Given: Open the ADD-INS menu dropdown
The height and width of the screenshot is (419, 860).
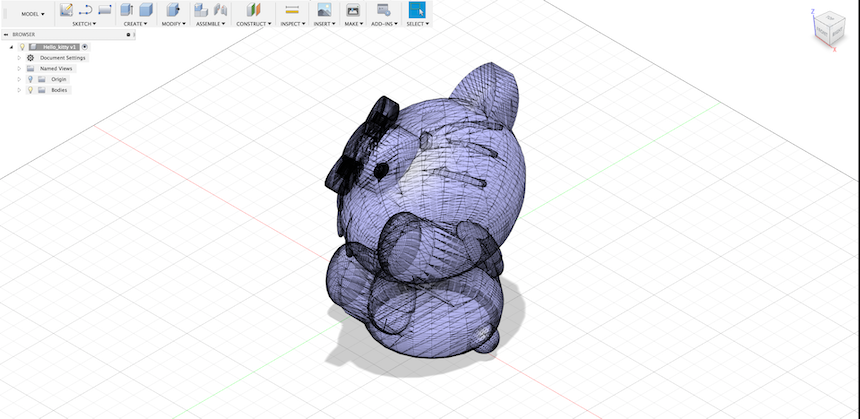Looking at the screenshot, I should coord(384,24).
